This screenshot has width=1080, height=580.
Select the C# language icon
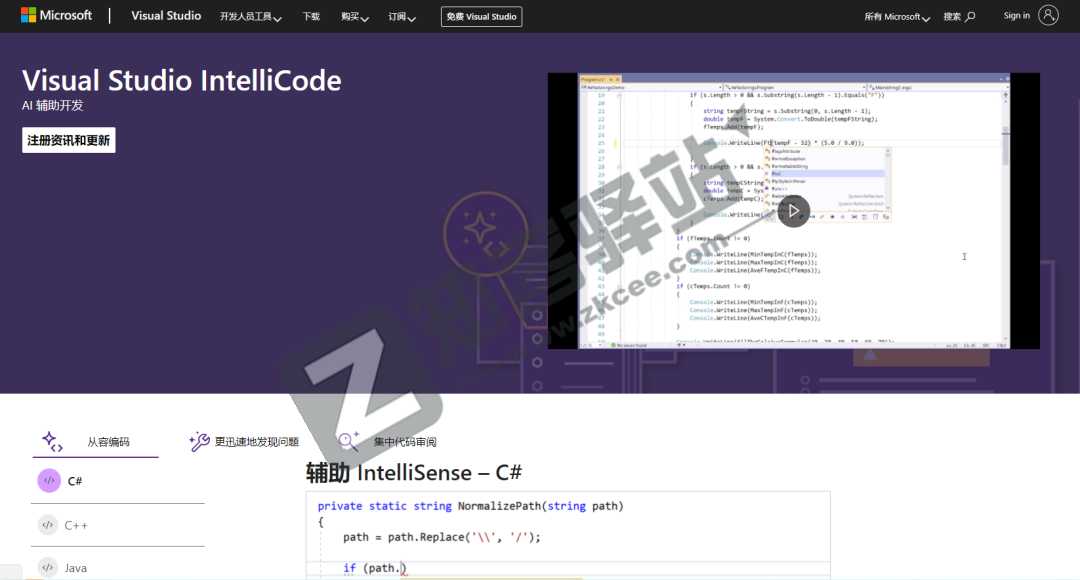[47, 481]
